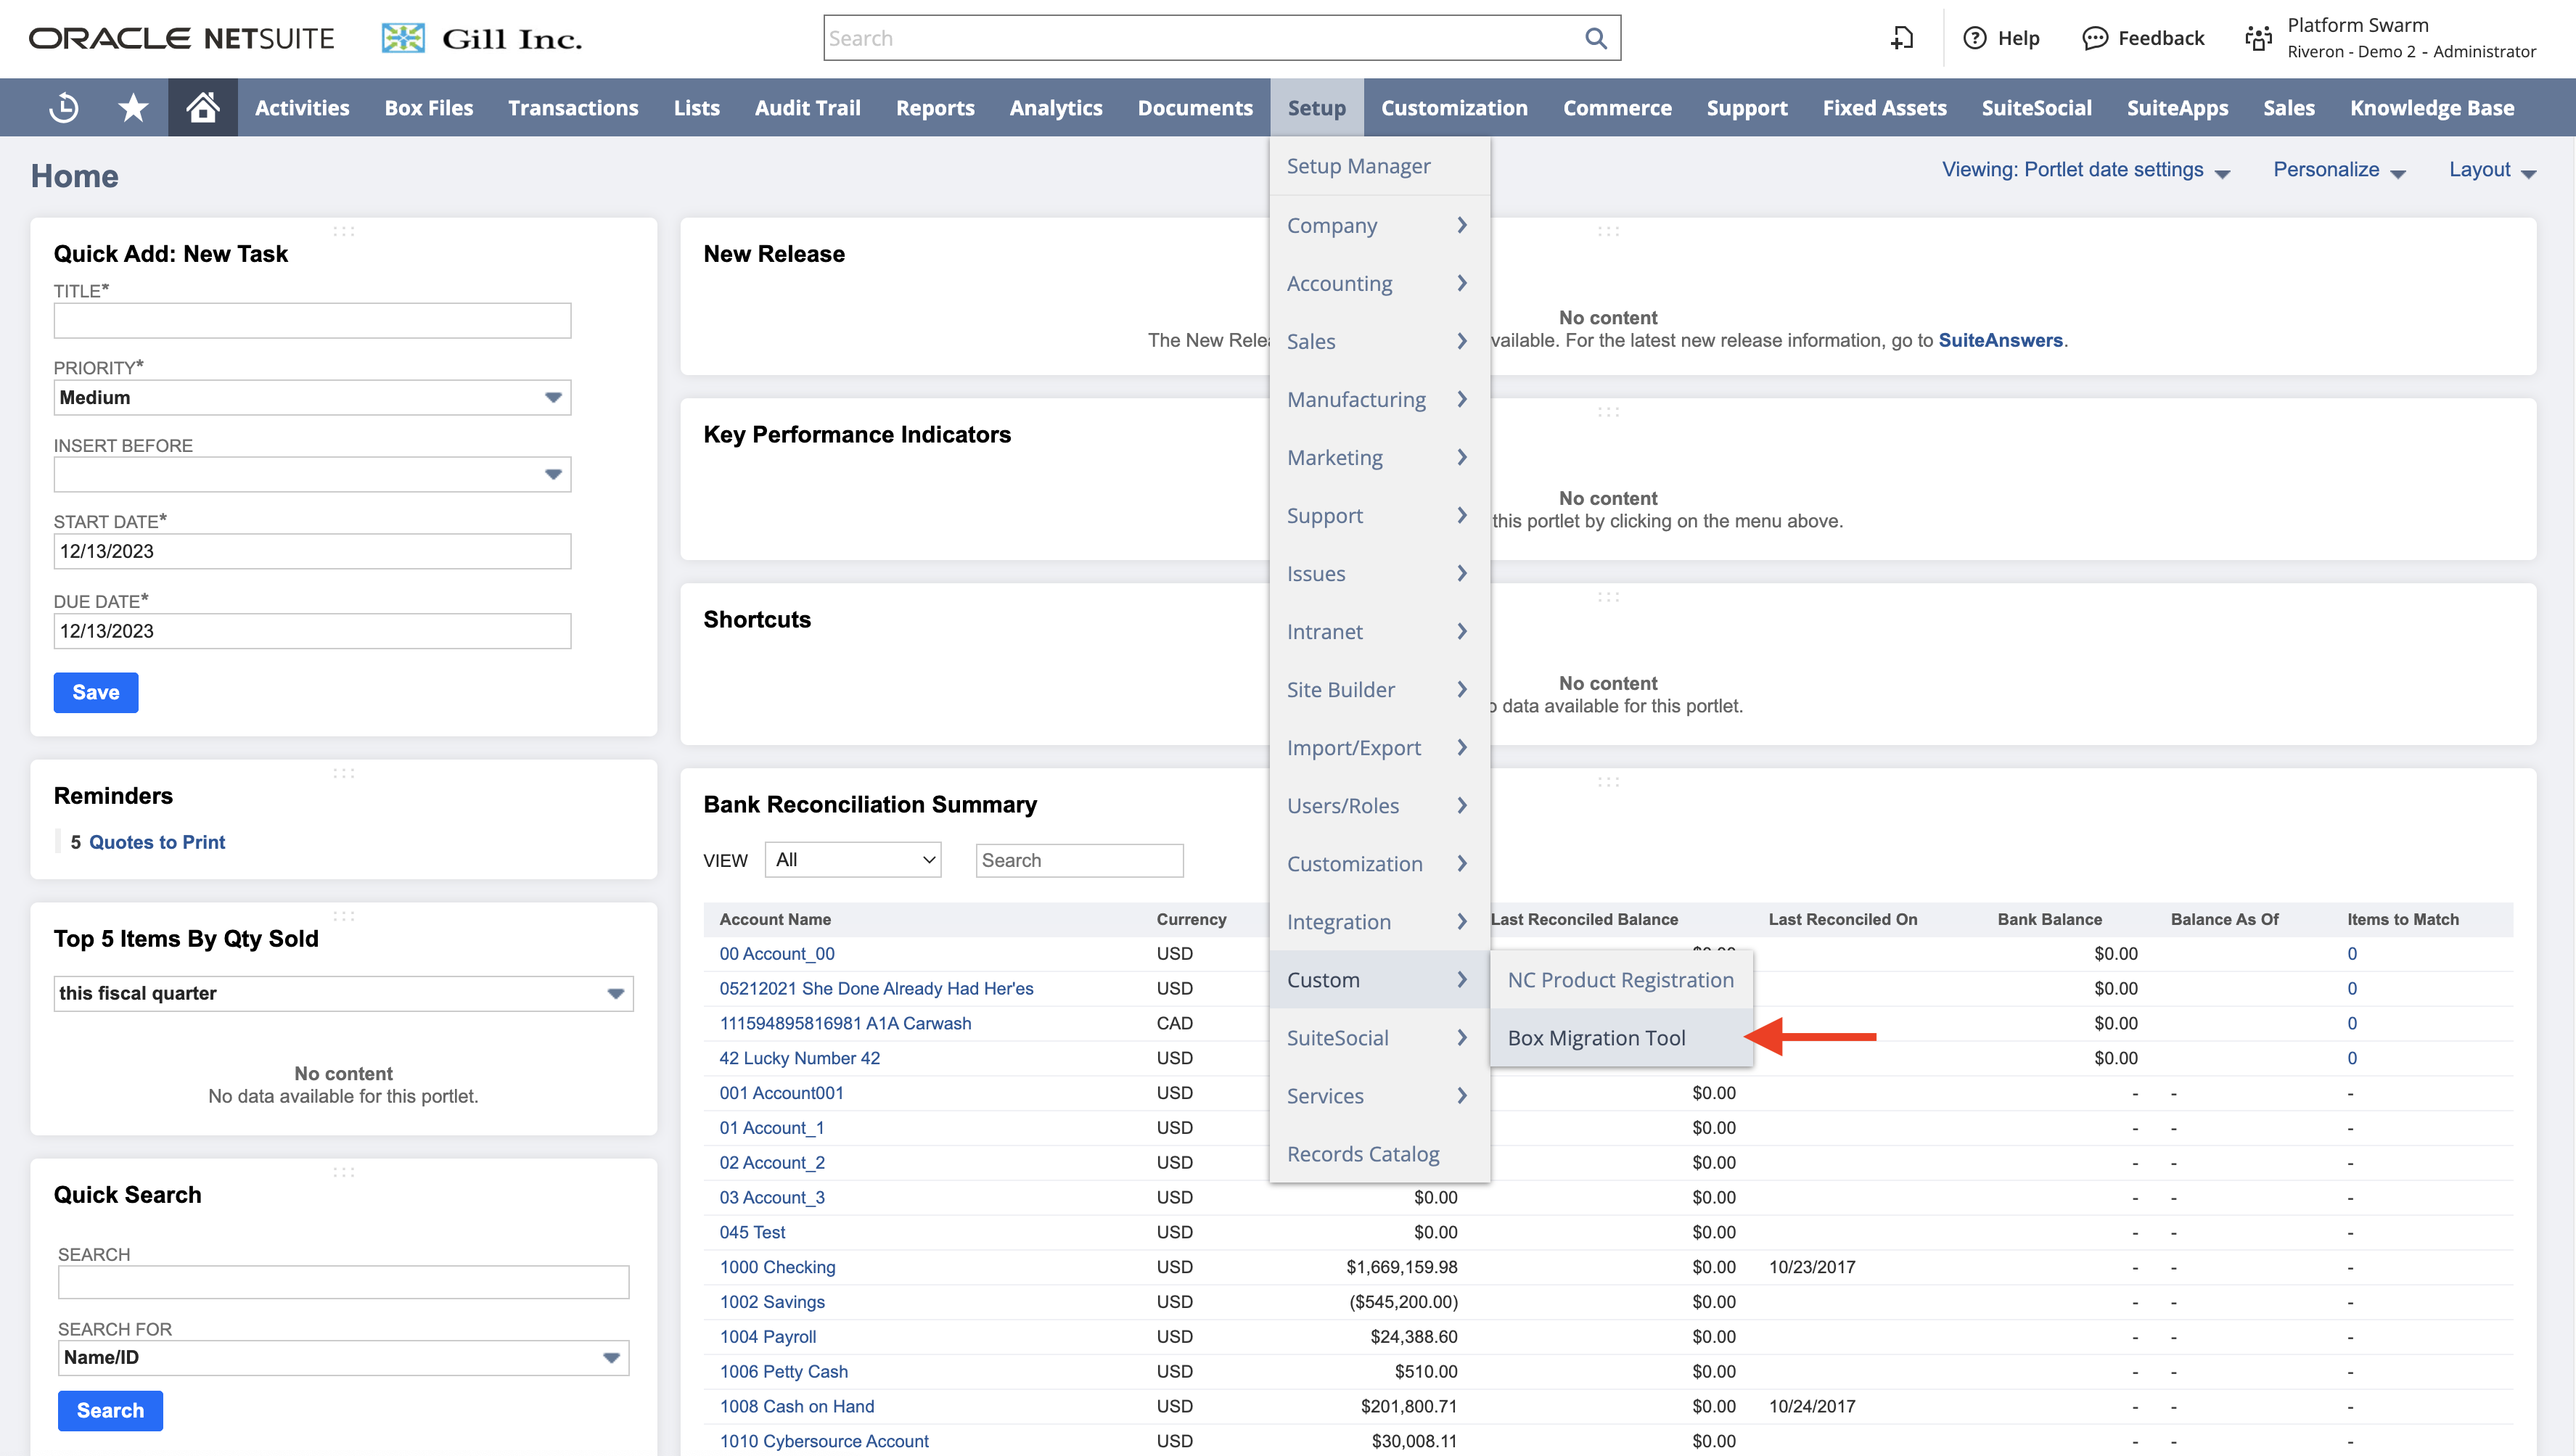
Task: Open the Services menu entry
Action: tap(1379, 1096)
